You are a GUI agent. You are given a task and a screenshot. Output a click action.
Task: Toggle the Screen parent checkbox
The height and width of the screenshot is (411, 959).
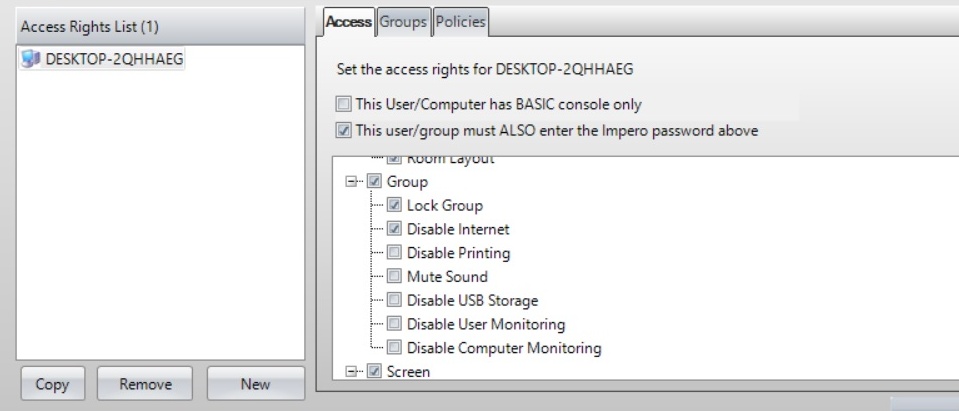click(x=374, y=372)
